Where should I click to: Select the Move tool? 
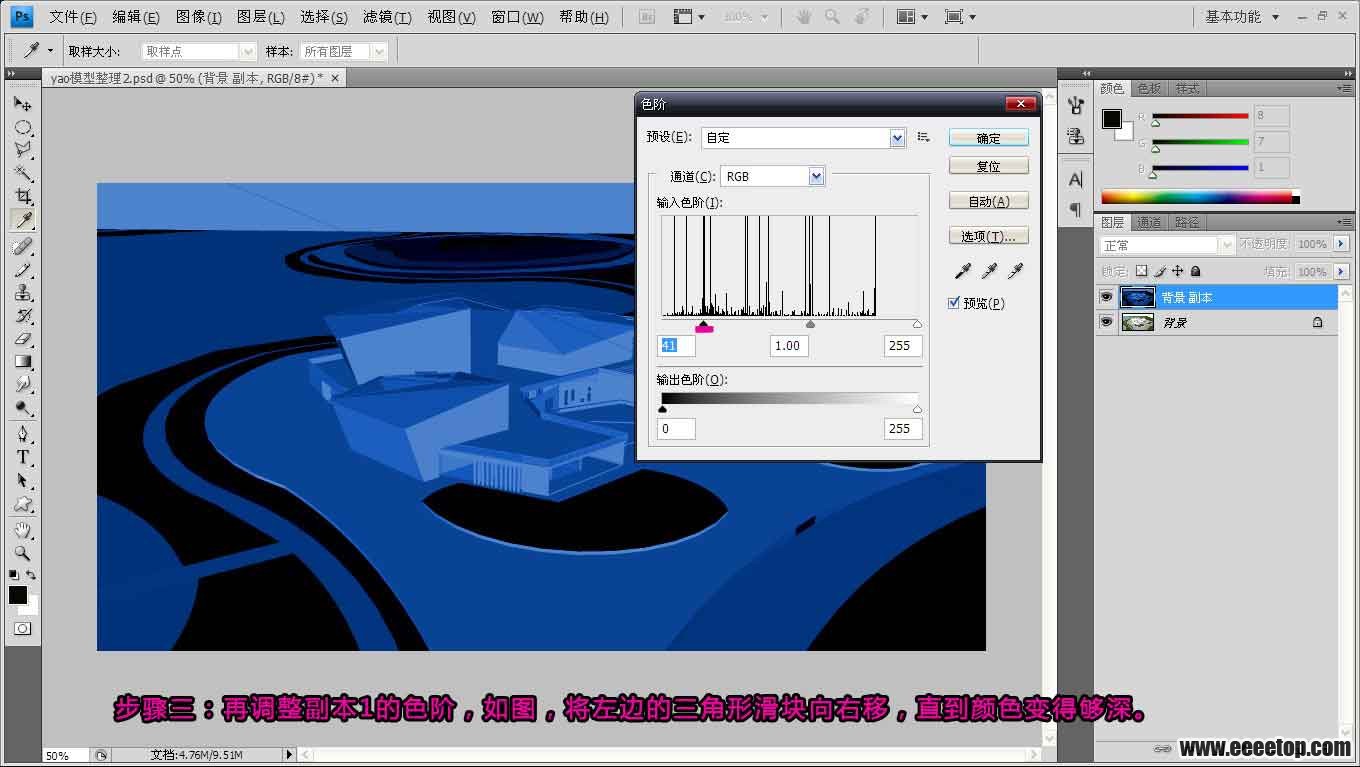click(x=22, y=103)
